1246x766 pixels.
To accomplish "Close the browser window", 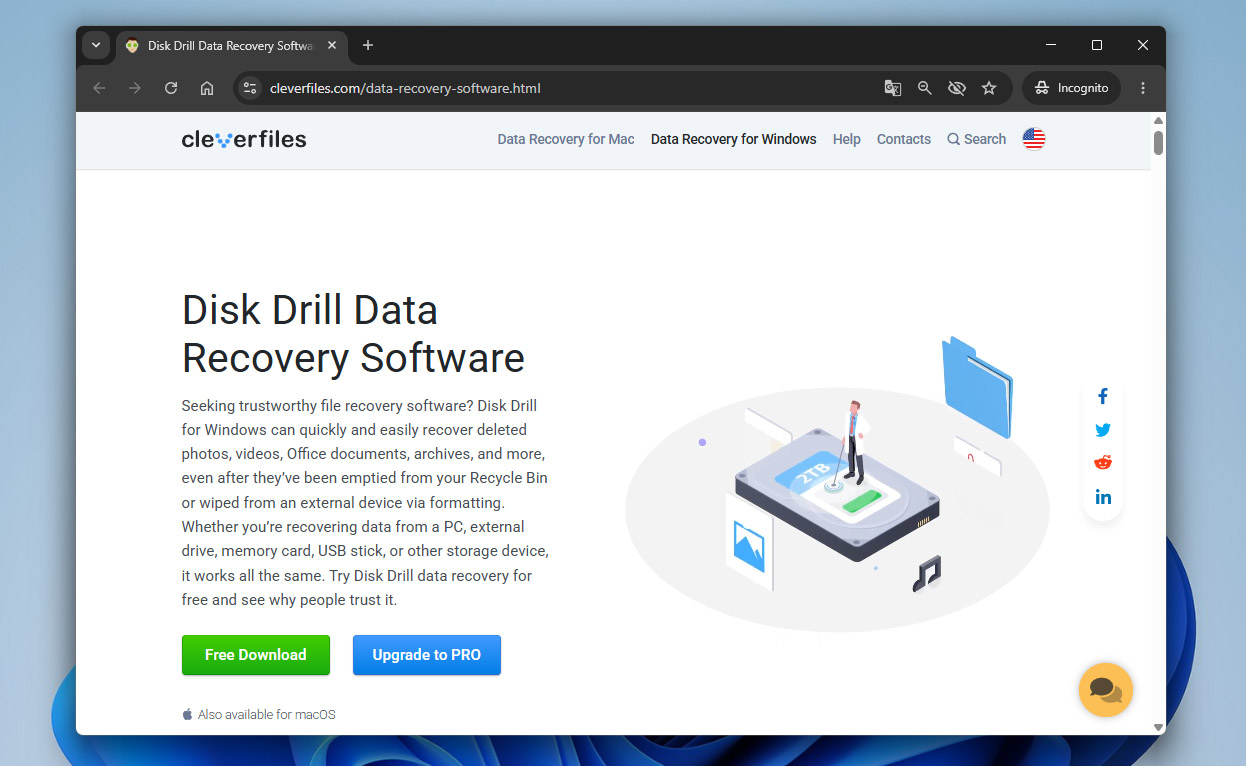I will click(x=1143, y=45).
